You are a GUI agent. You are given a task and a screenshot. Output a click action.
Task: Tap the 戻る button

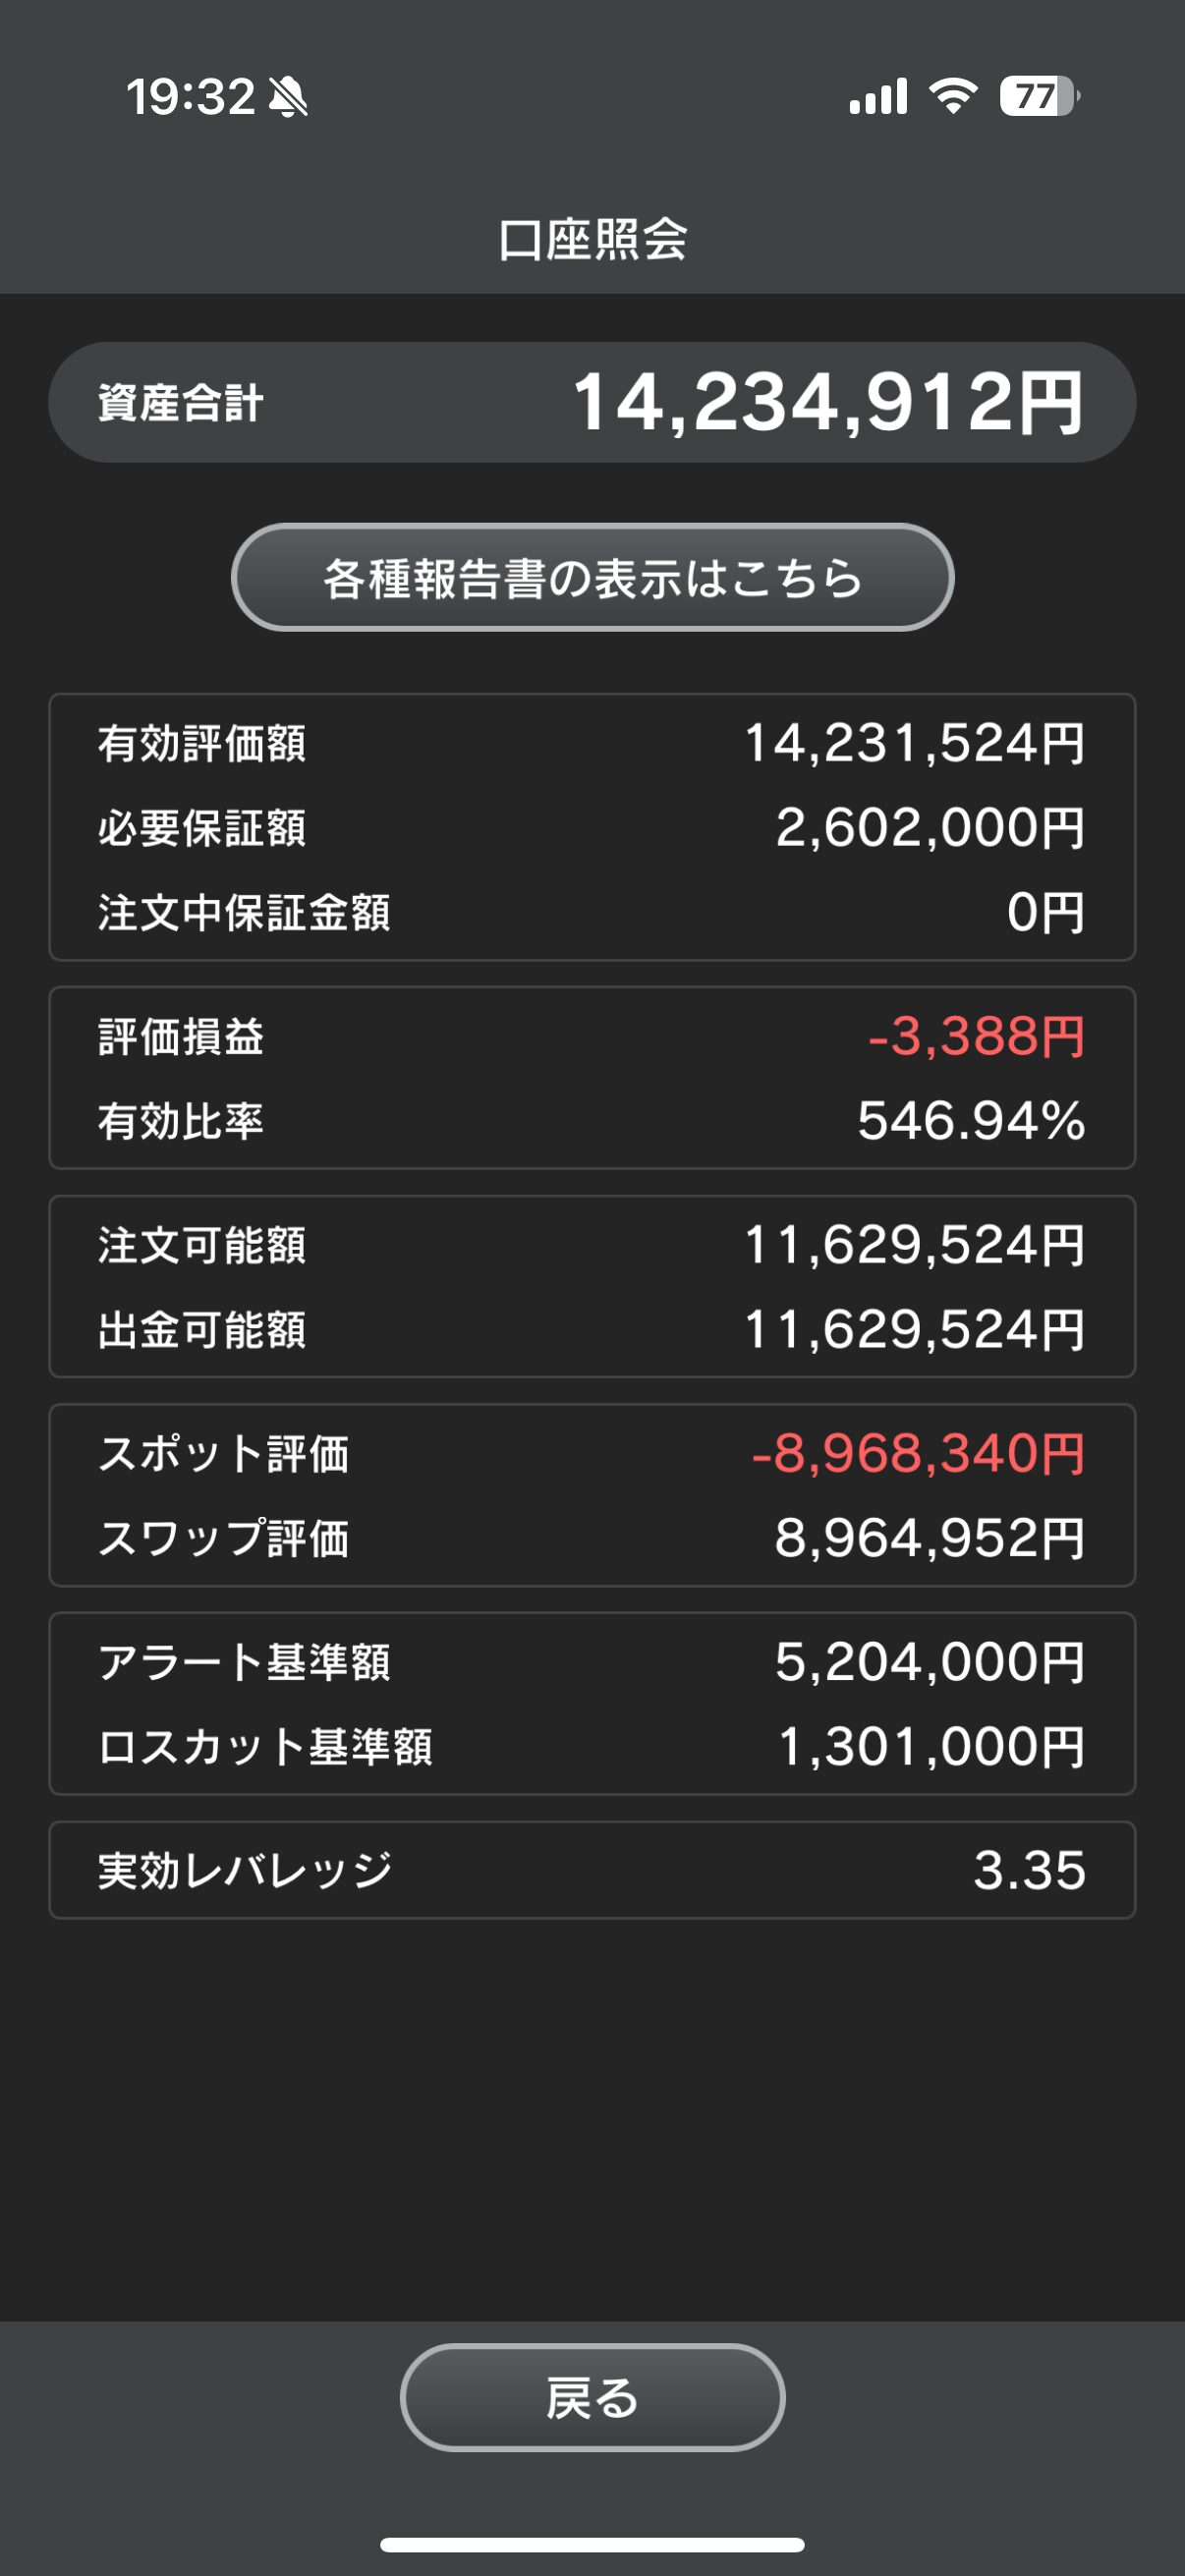click(592, 2397)
